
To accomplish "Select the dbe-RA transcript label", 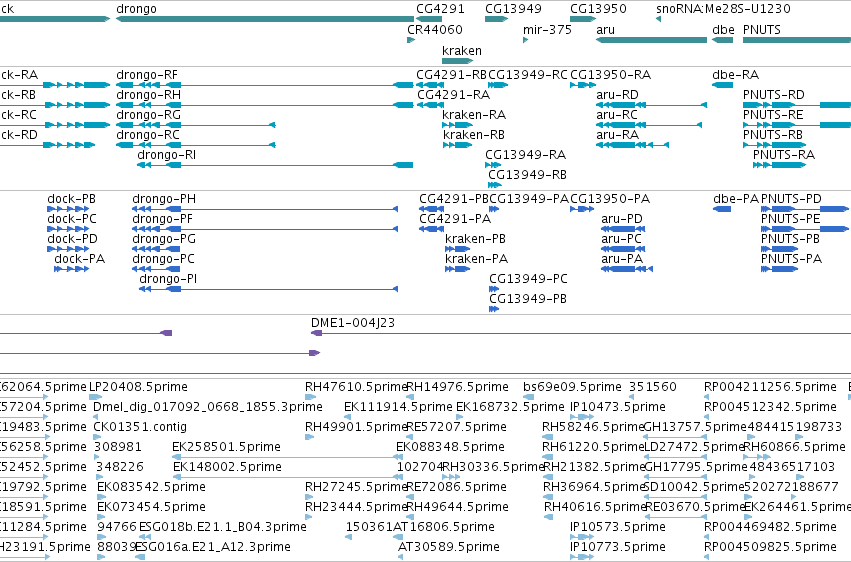I will 735,75.
